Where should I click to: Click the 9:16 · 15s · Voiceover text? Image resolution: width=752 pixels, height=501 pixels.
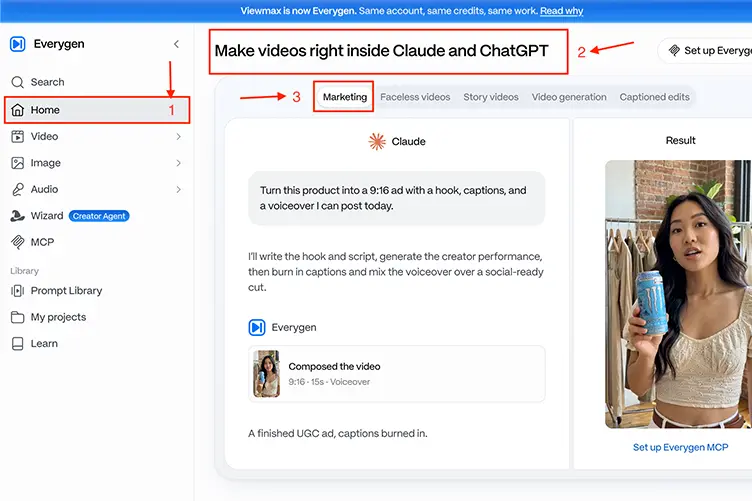(329, 382)
